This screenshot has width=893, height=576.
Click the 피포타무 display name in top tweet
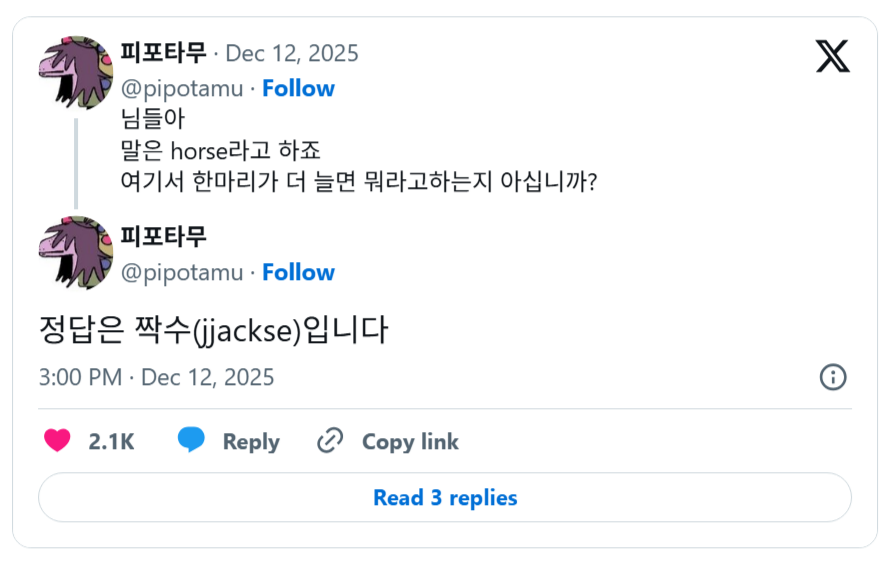pos(163,52)
